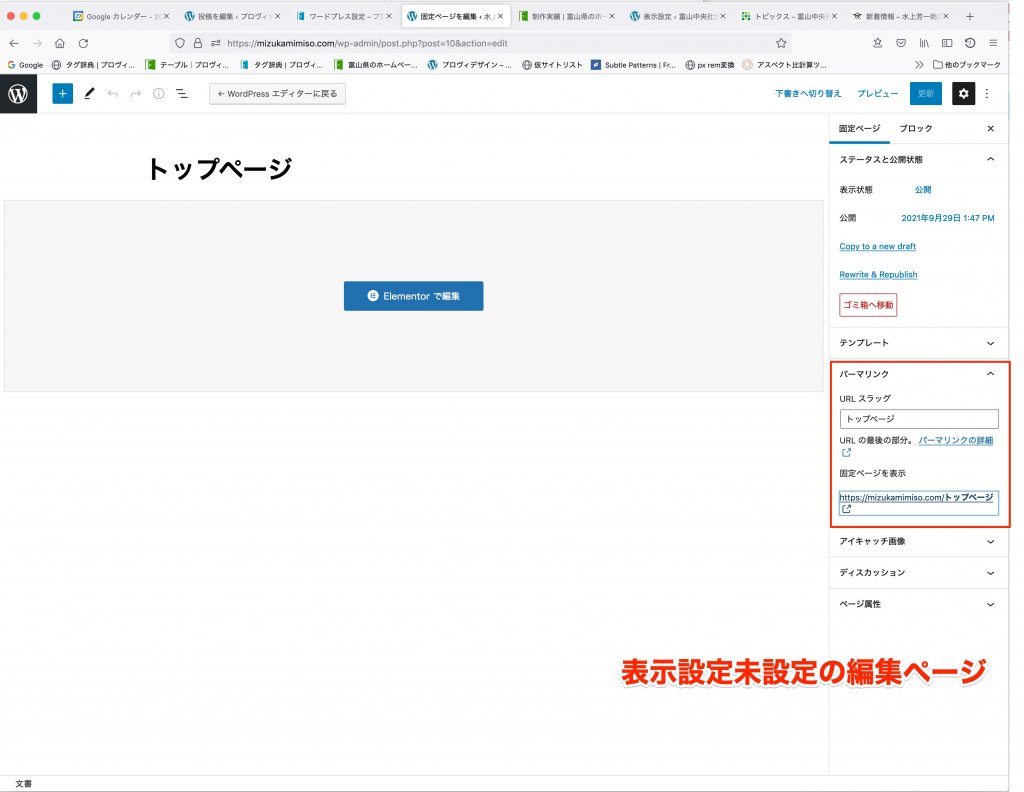Screen dimensions: 1024x792
Task: Close the settings sidebar with X
Action: (990, 129)
